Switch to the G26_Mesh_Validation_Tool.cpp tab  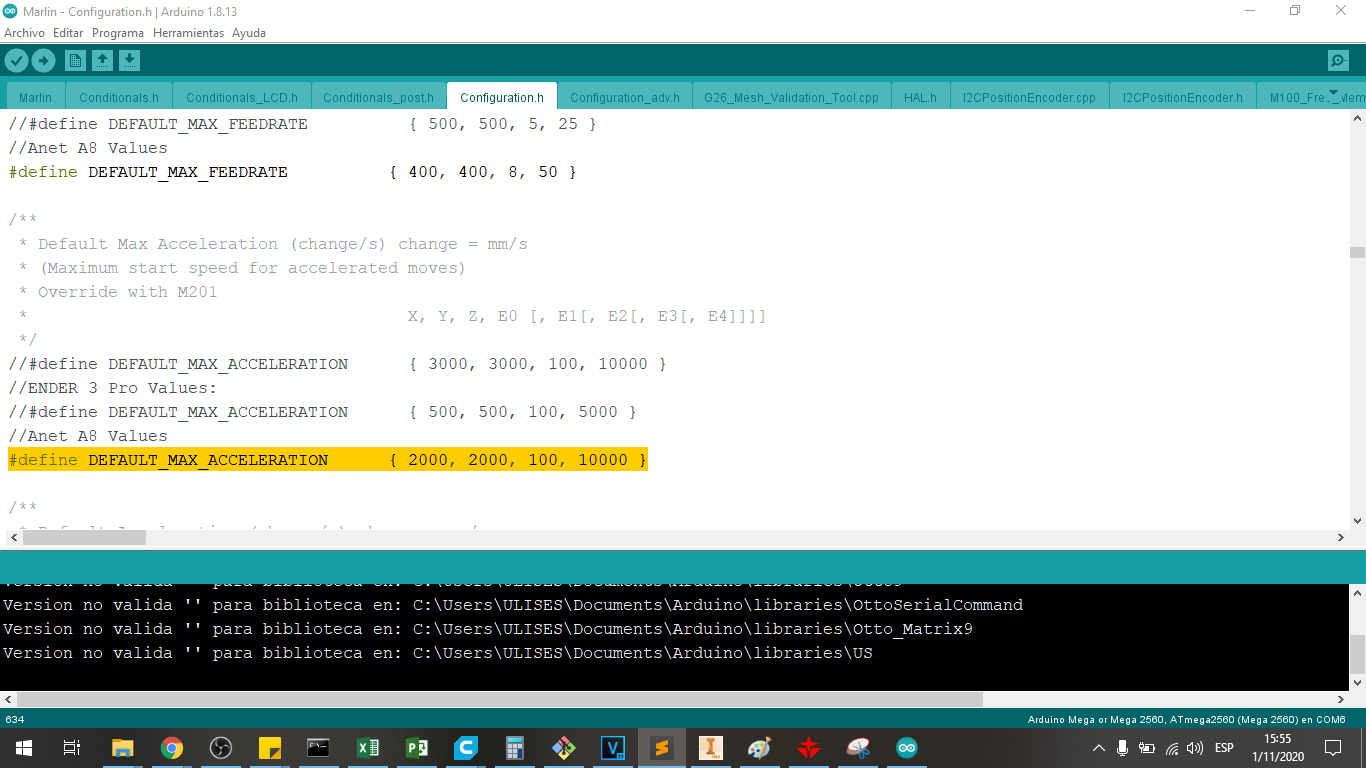(791, 97)
